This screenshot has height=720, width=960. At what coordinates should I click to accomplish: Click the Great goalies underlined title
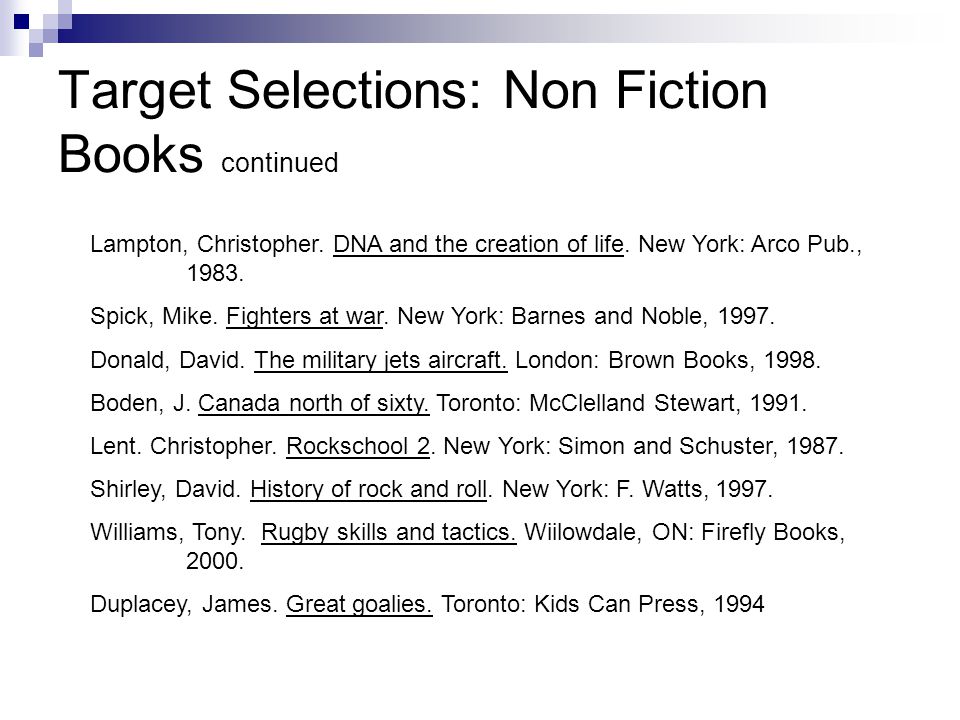(359, 604)
